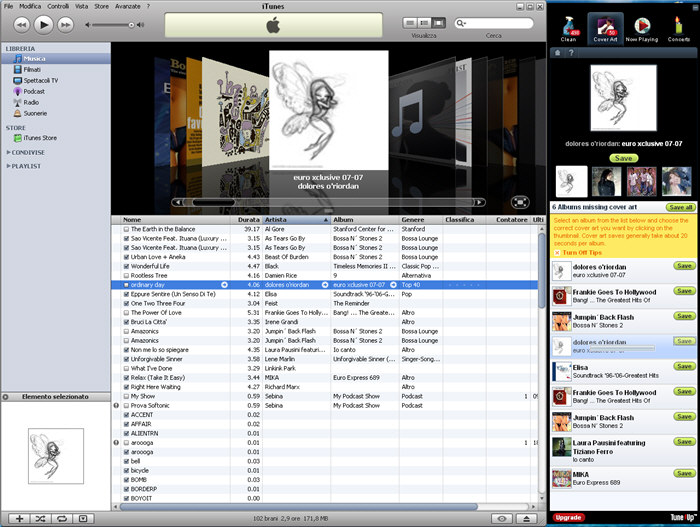700x527 pixels.
Task: Open TuneUp help question mark
Action: tap(571, 53)
